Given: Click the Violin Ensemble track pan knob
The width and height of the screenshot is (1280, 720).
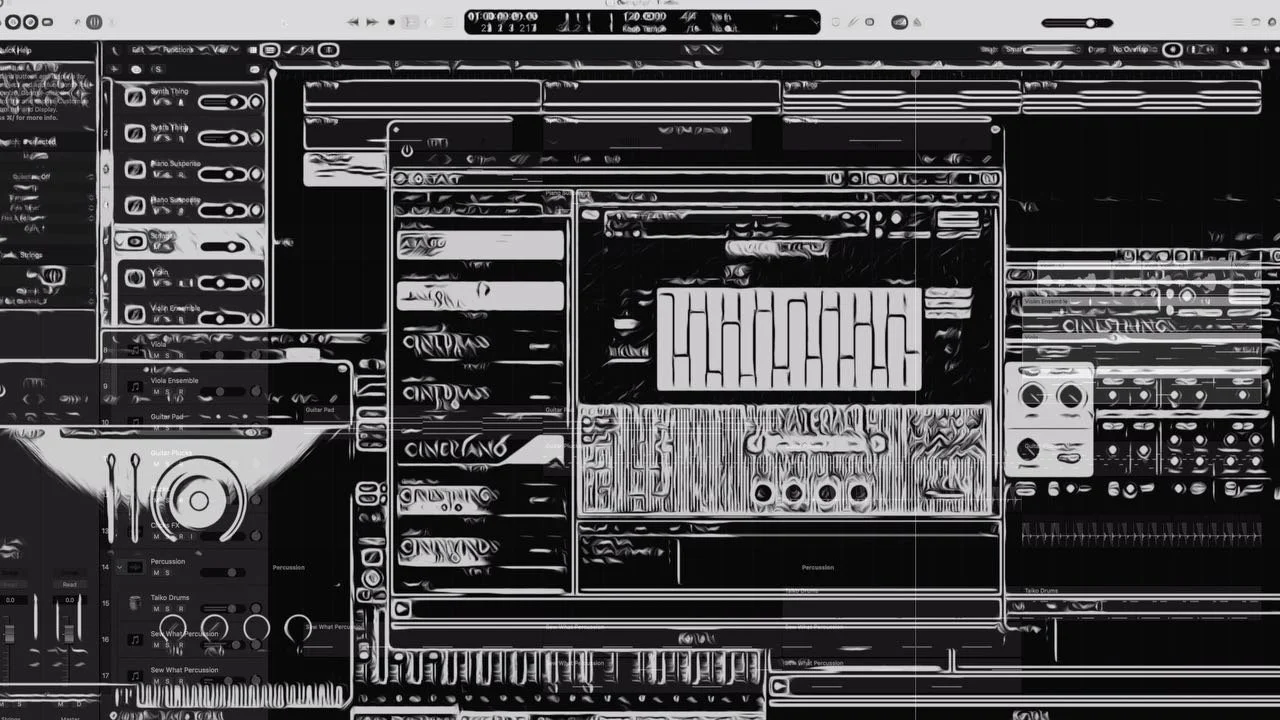Looking at the screenshot, I should pos(256,319).
